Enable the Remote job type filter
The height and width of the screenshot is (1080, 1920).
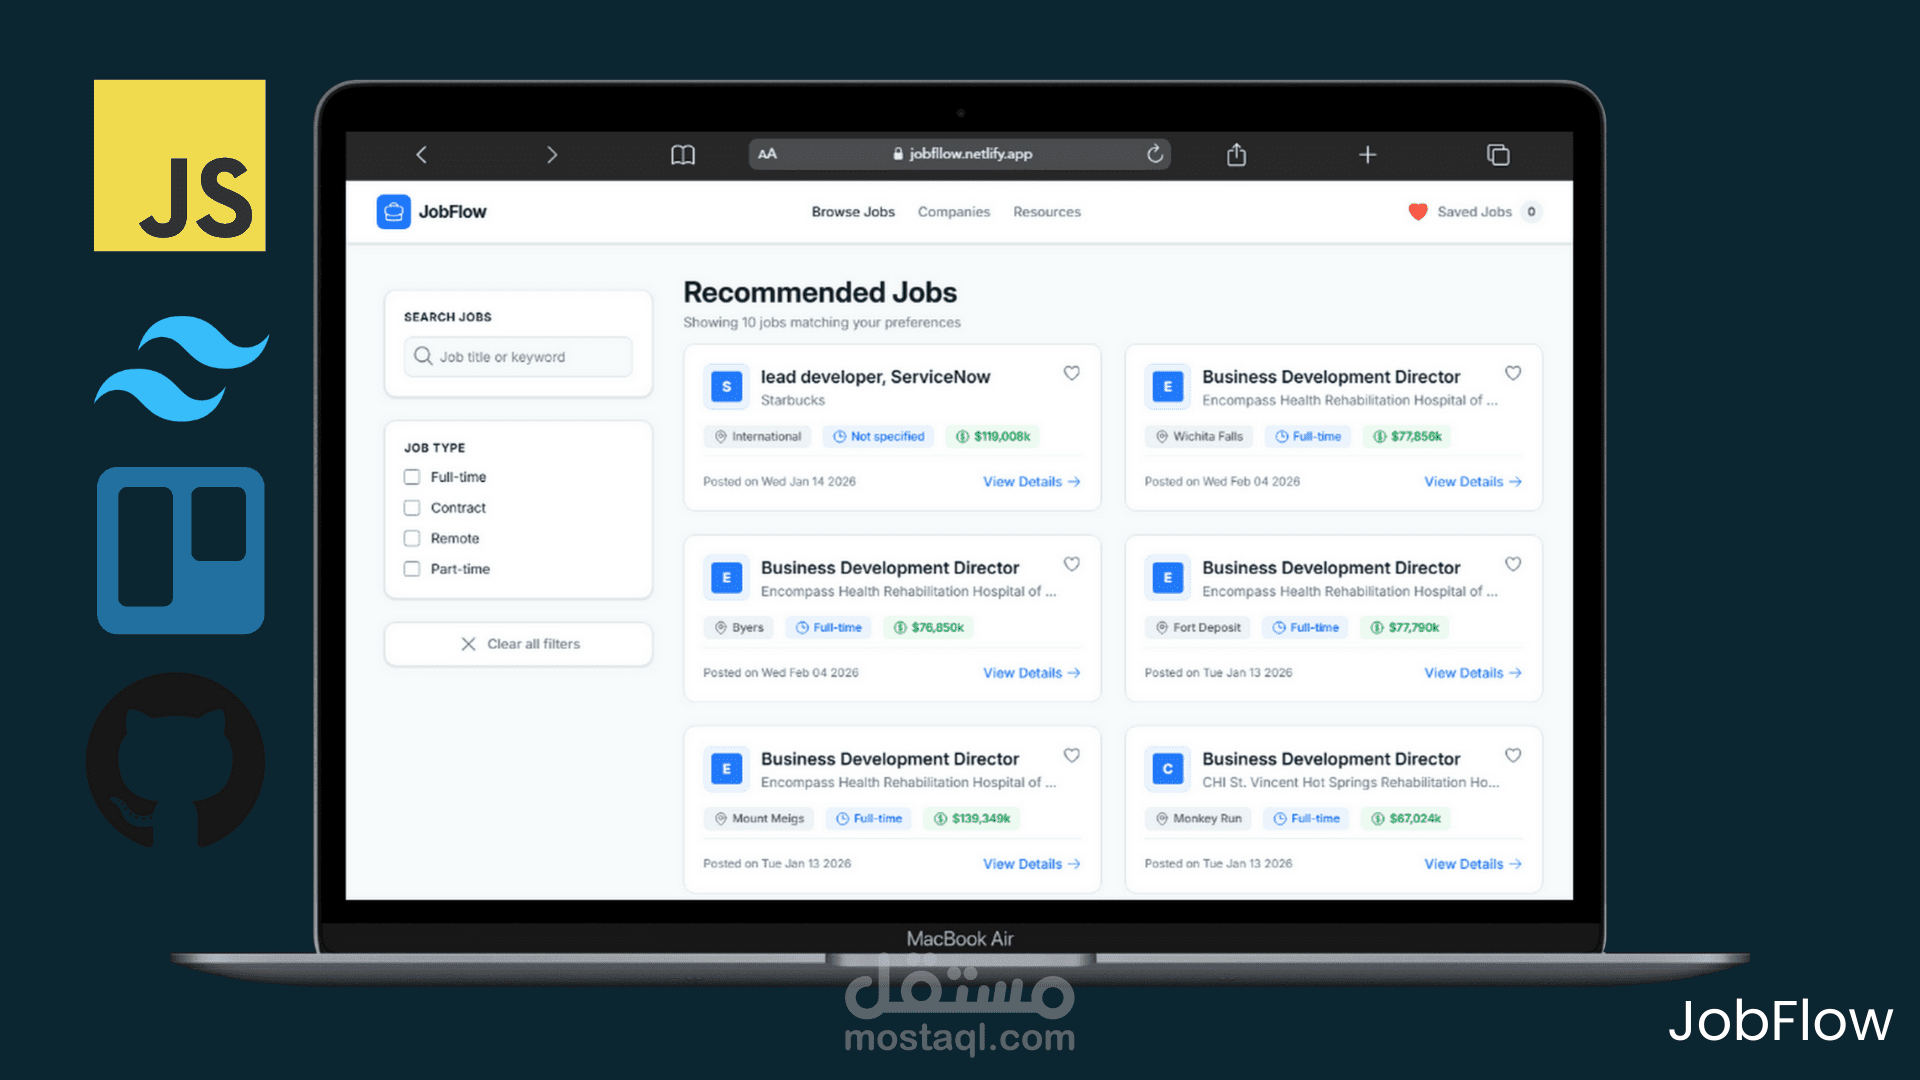pyautogui.click(x=412, y=538)
